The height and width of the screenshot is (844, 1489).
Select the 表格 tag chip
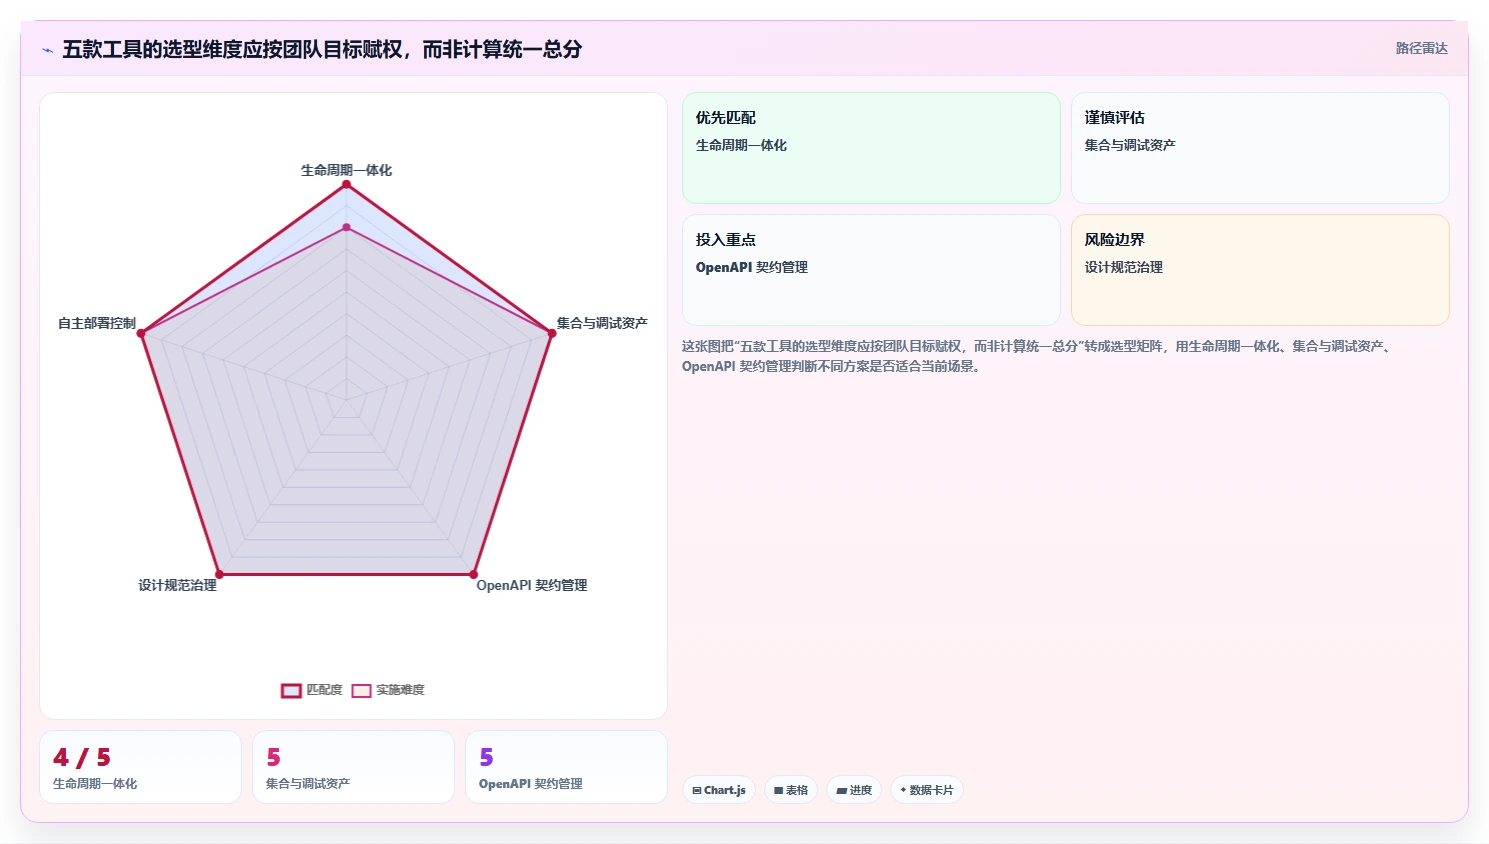[791, 790]
